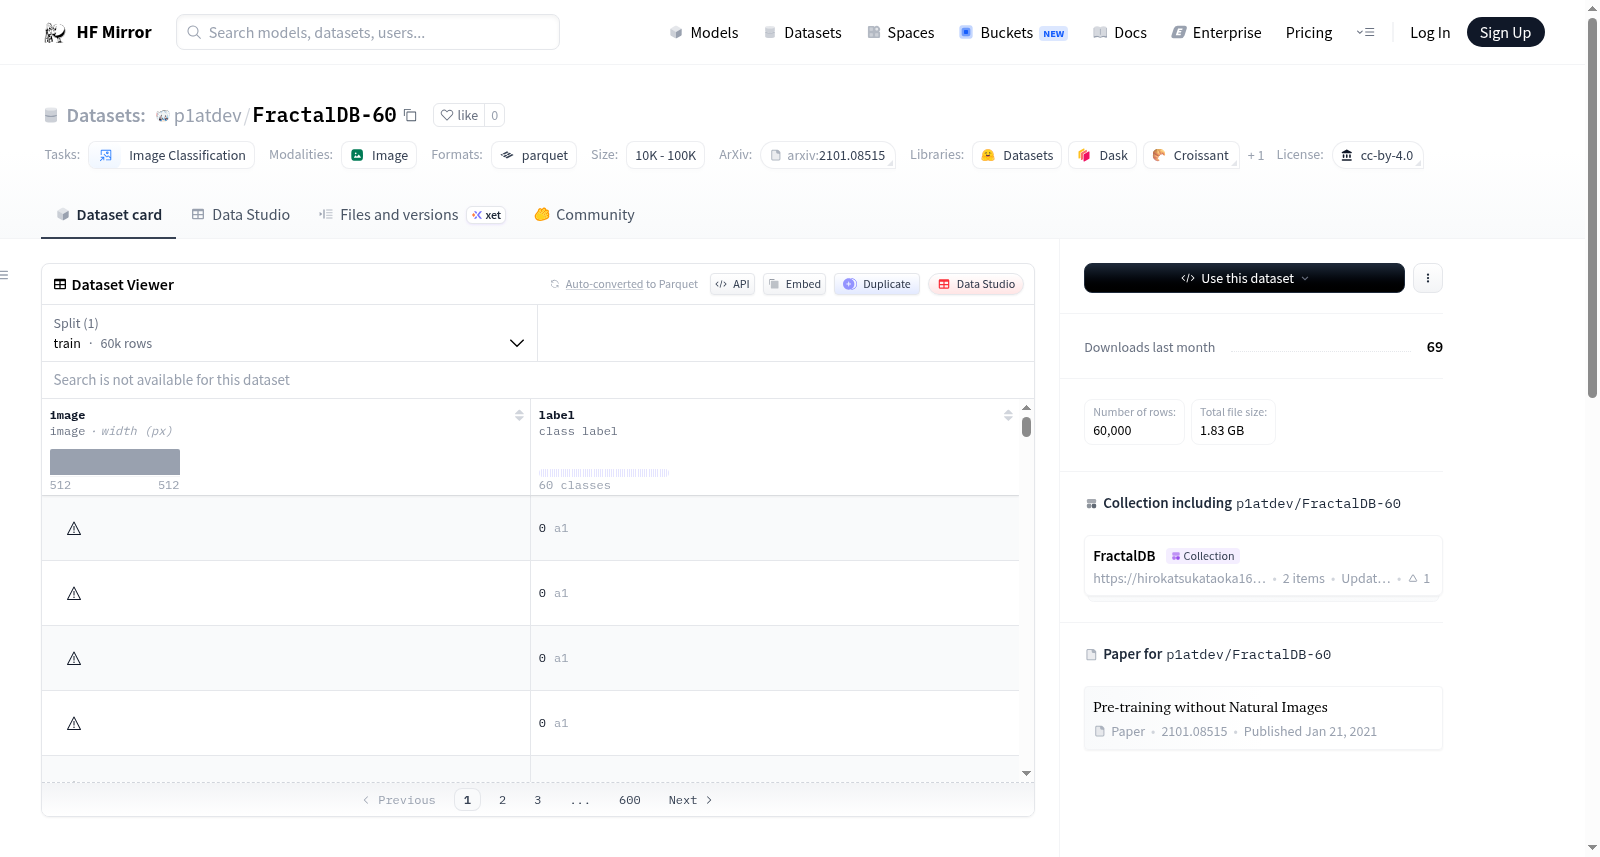The image size is (1600, 857).
Task: Go to page 2 of the viewer
Action: pyautogui.click(x=502, y=800)
